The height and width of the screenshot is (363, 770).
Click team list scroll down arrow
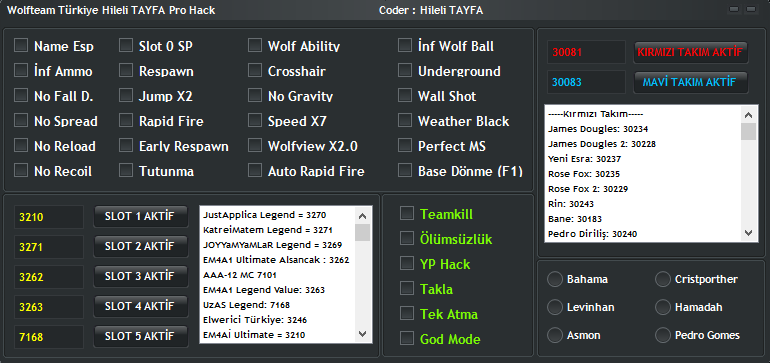coord(748,233)
